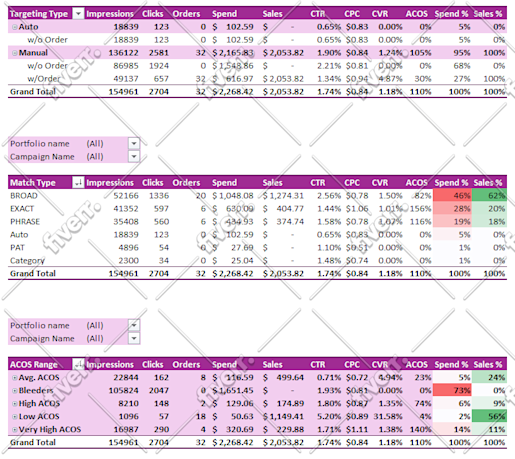Click EXACT ACOS value 156%
The width and height of the screenshot is (515, 459).
tap(421, 209)
